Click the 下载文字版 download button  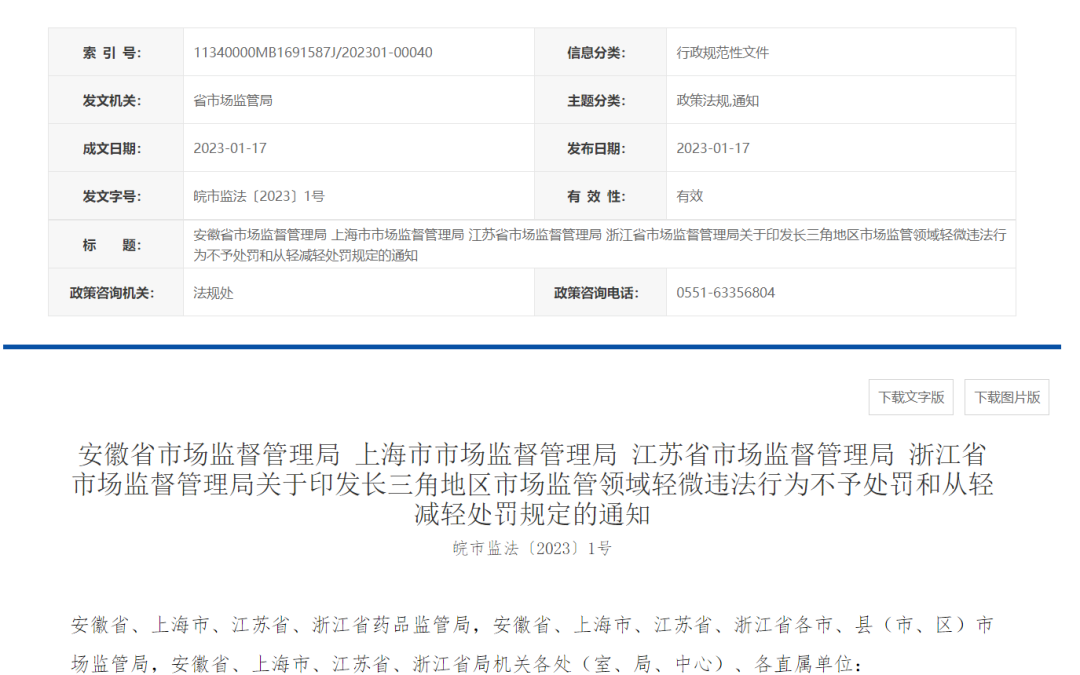909,396
